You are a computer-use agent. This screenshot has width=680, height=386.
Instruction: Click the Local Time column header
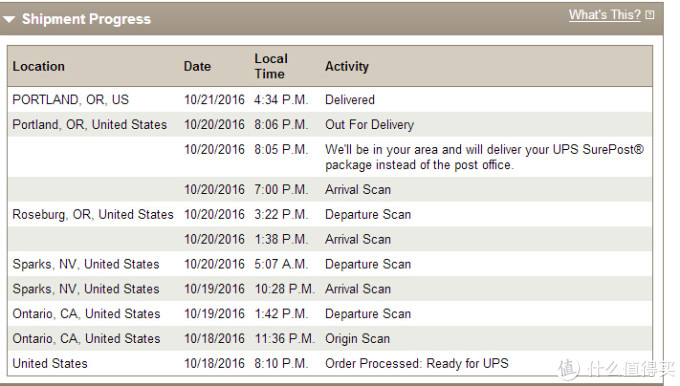(271, 66)
